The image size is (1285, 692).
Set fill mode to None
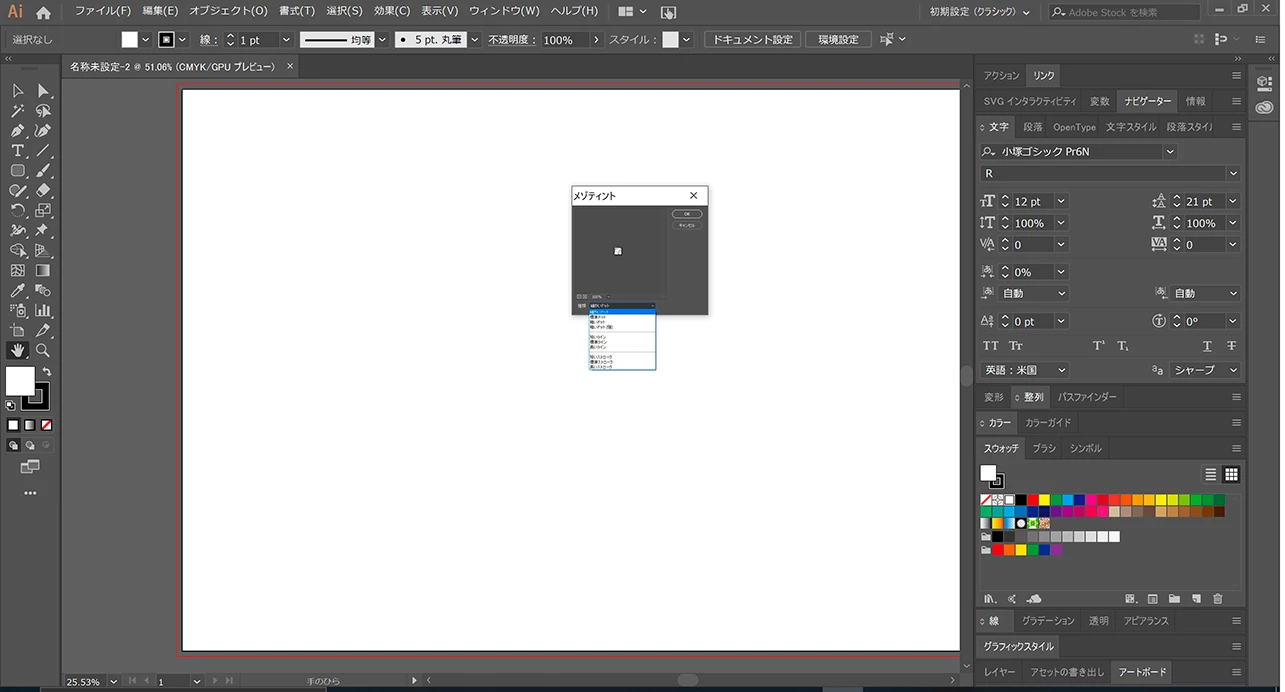46,425
